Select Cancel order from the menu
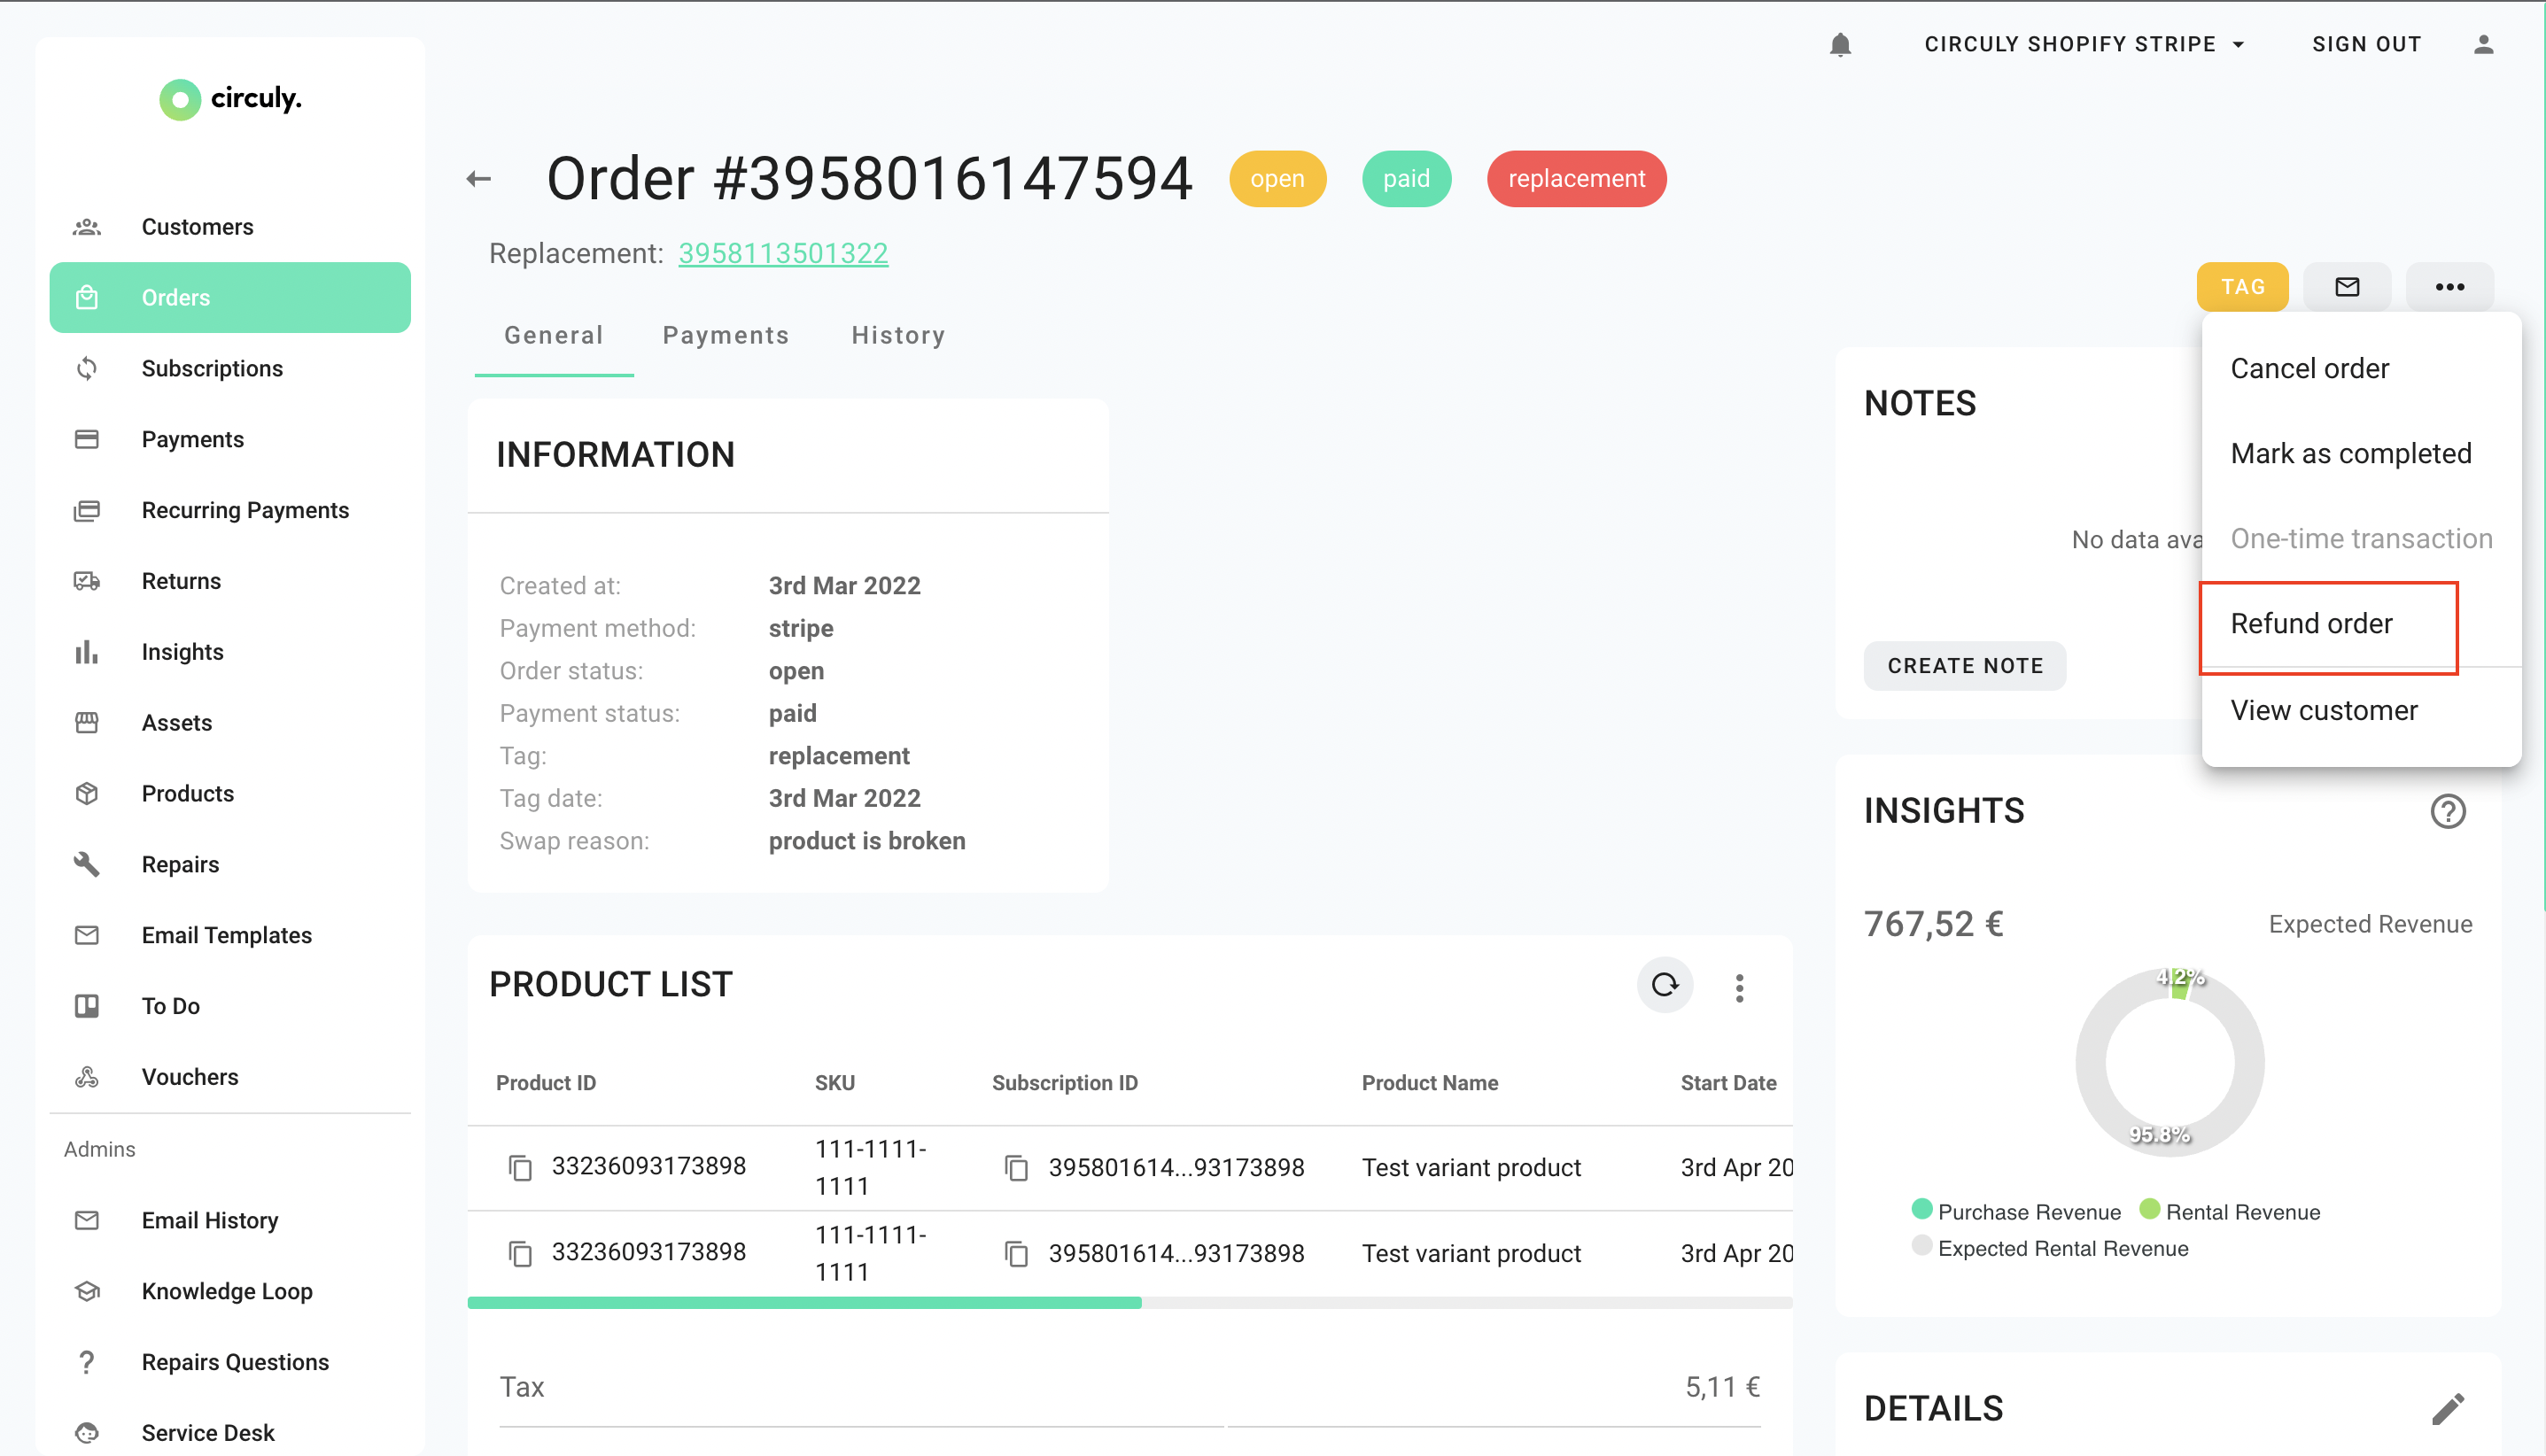This screenshot has width=2546, height=1456. (x=2360, y=368)
